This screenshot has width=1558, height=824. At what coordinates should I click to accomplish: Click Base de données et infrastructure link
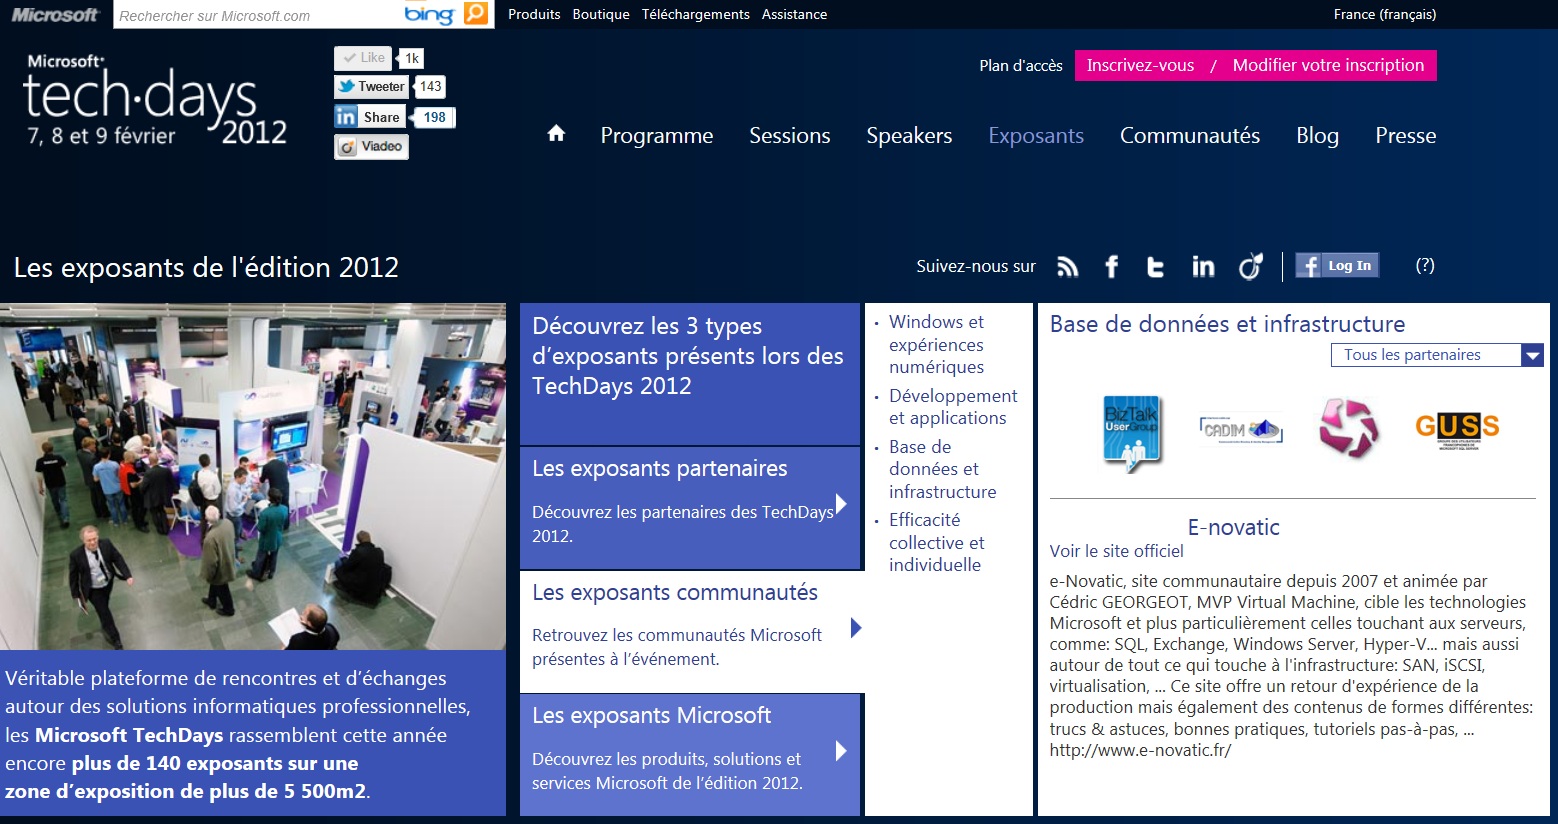(942, 469)
